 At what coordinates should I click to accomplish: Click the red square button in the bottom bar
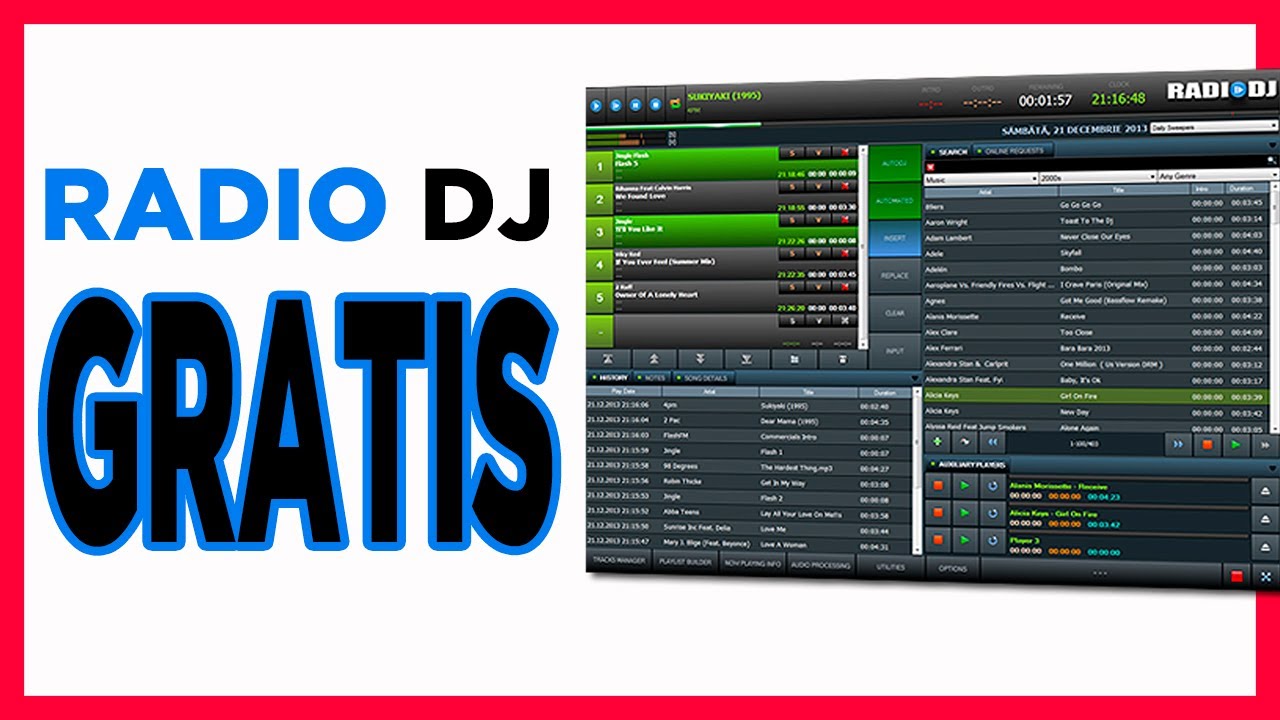[x=1237, y=577]
